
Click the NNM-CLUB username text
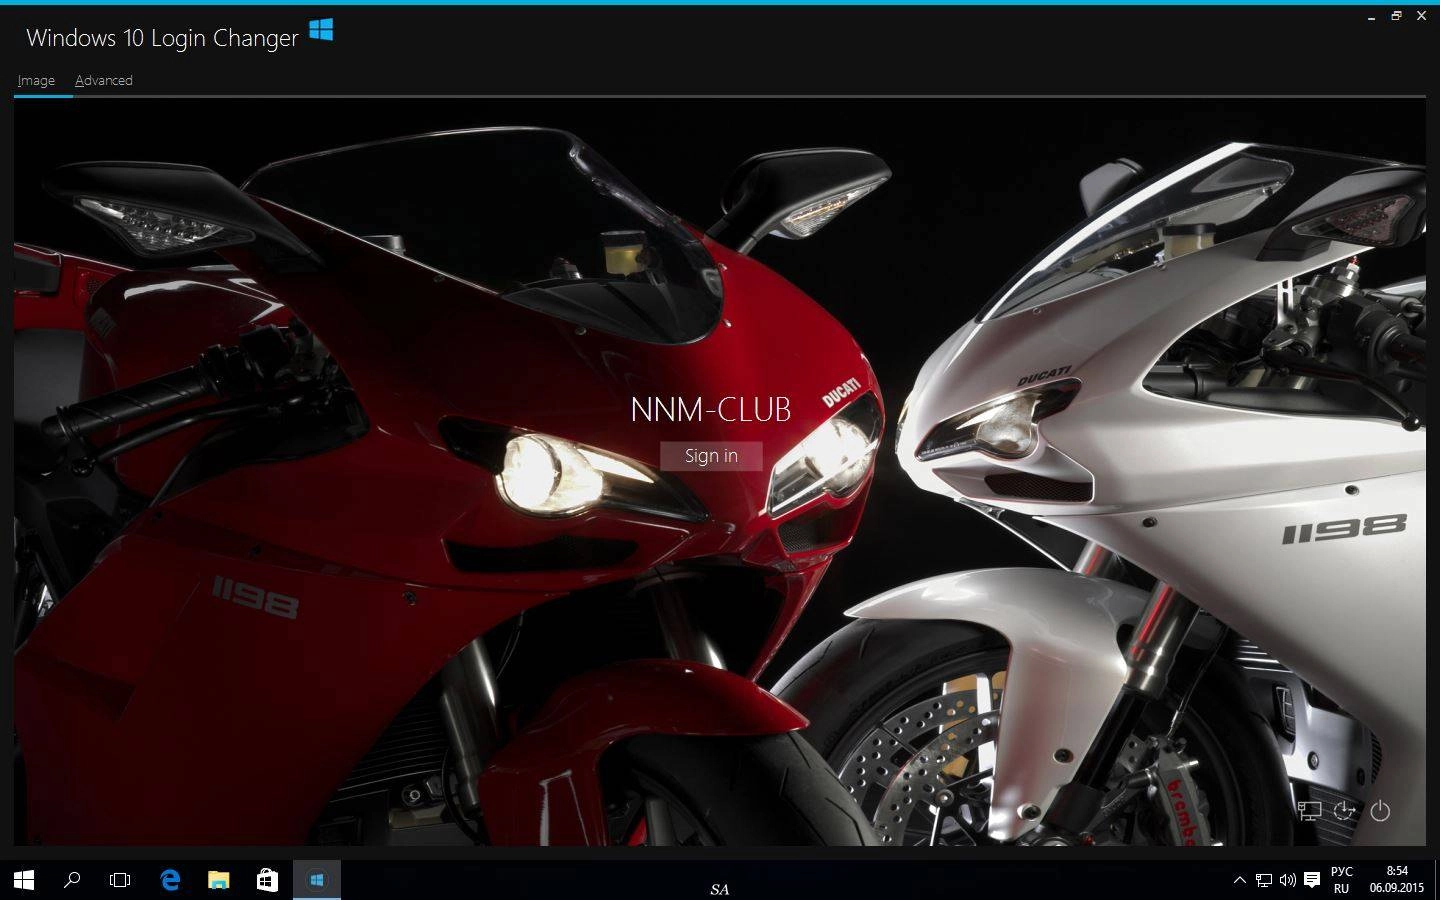click(711, 409)
